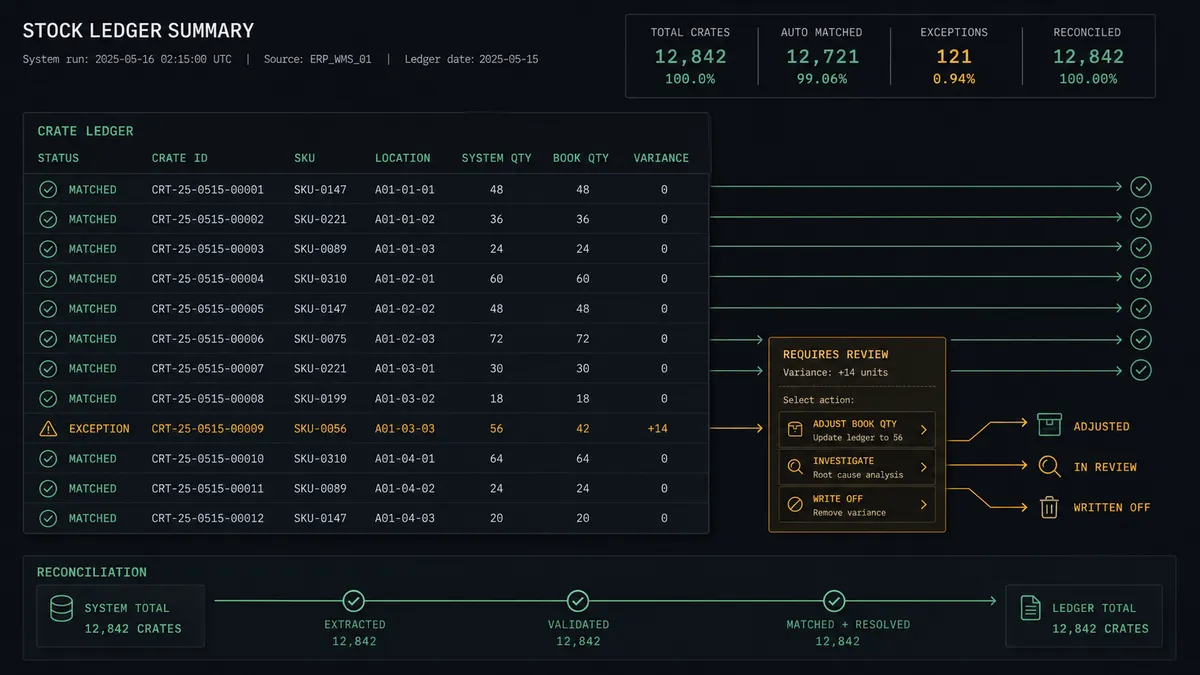The width and height of the screenshot is (1200, 675).
Task: Click the archive box icon next to ADJUSTED
Action: point(1049,424)
